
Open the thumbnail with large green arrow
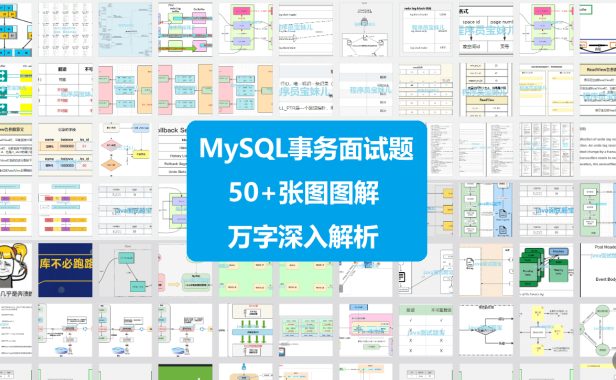coord(185,29)
